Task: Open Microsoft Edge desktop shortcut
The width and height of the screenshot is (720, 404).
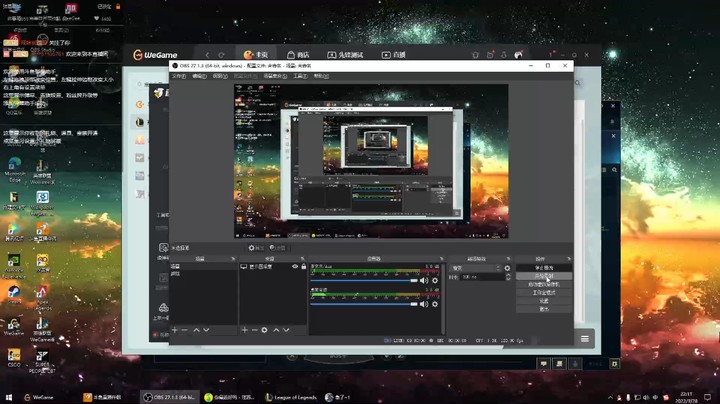Action: tap(15, 169)
